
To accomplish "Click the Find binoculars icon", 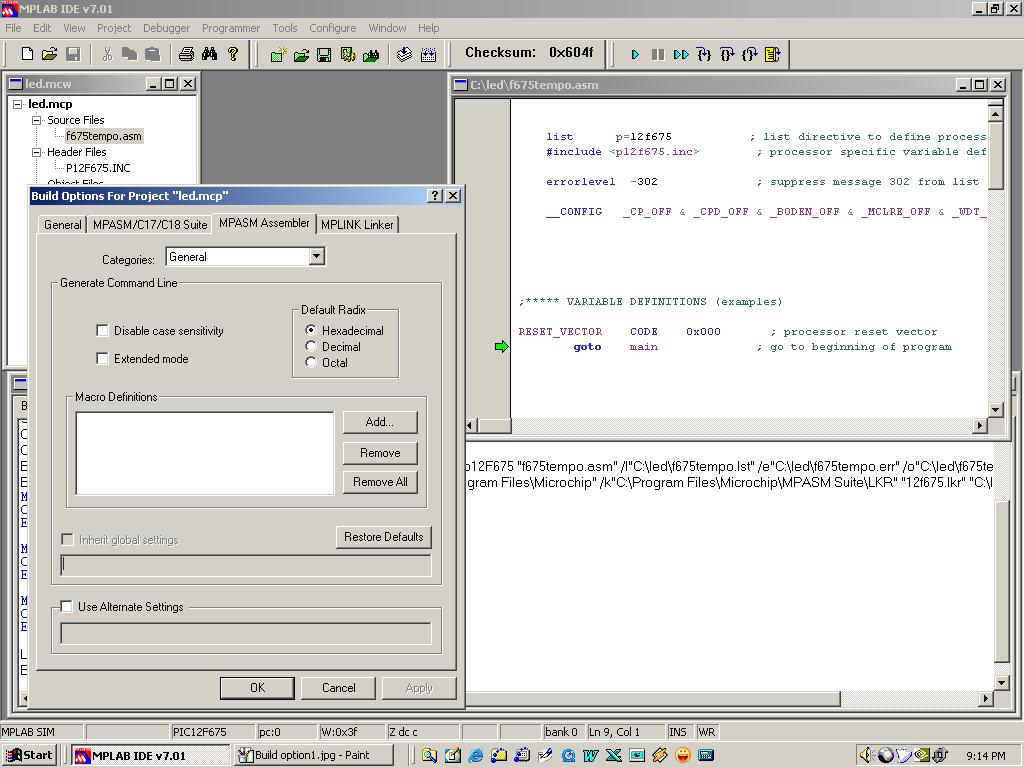I will coord(209,54).
